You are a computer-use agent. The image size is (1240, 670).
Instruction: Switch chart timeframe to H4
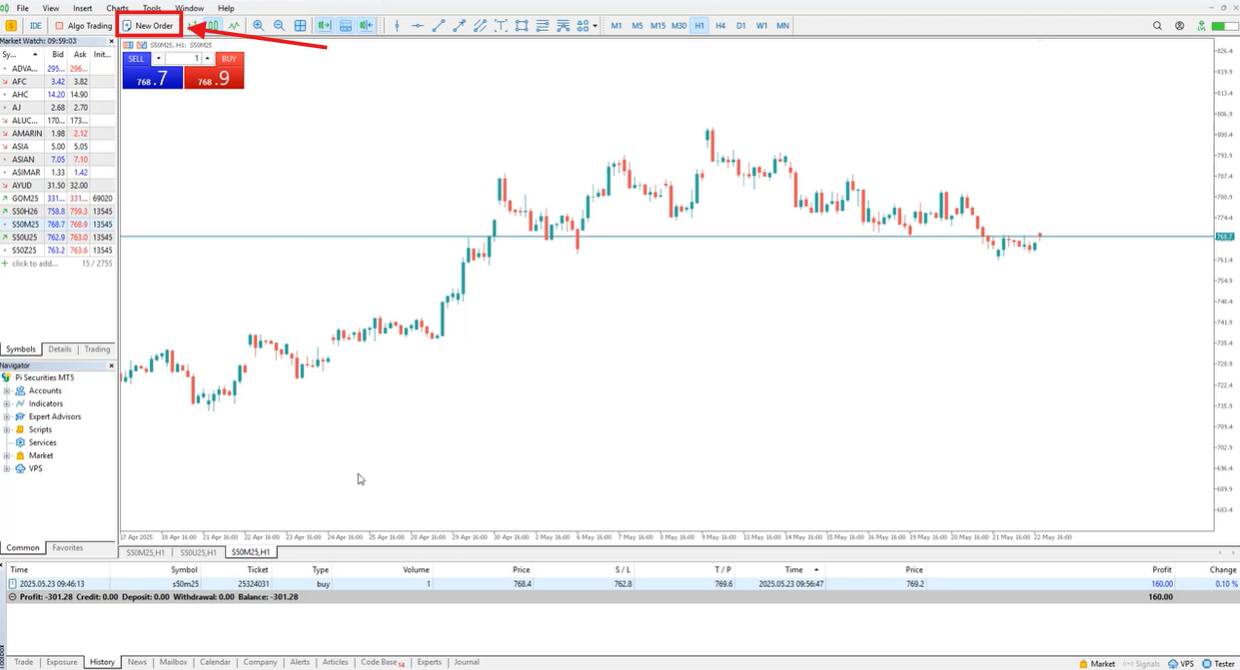(x=720, y=25)
